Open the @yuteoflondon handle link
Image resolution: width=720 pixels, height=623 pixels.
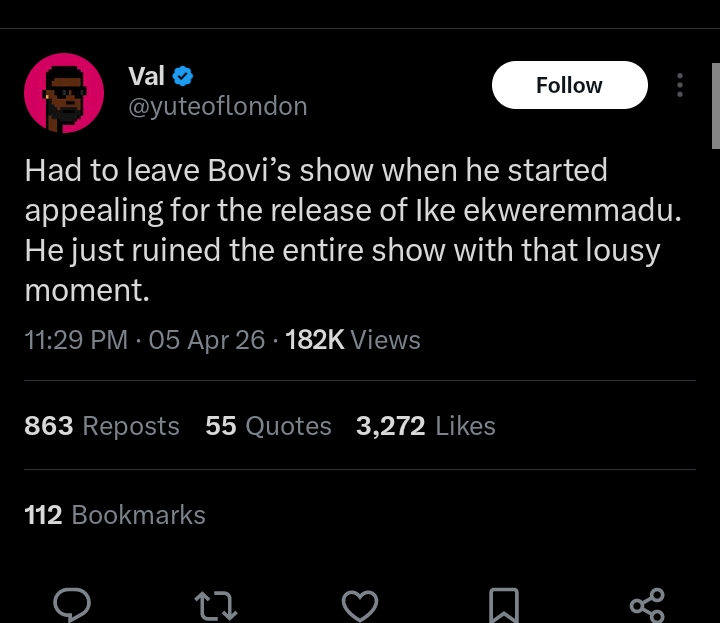[x=218, y=105]
